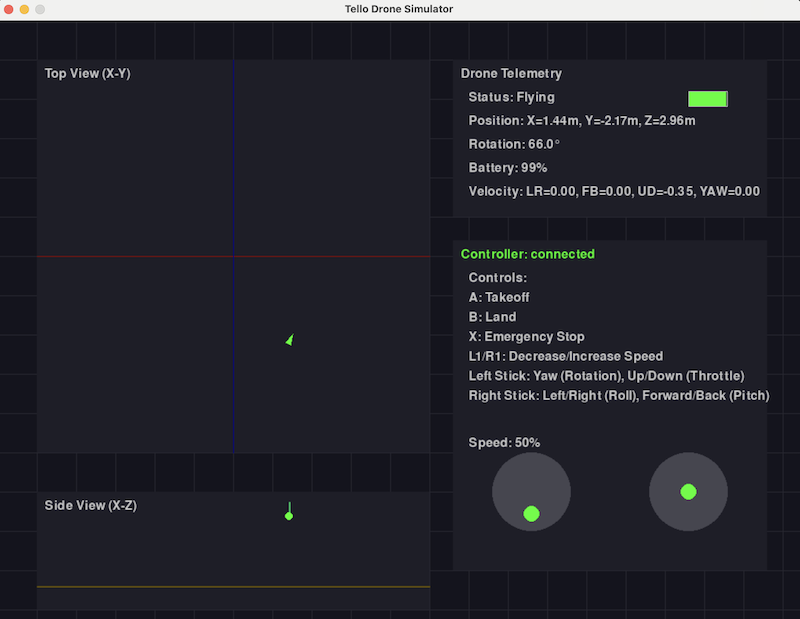Click the Speed: 50% label
800x619 pixels.
tap(504, 442)
